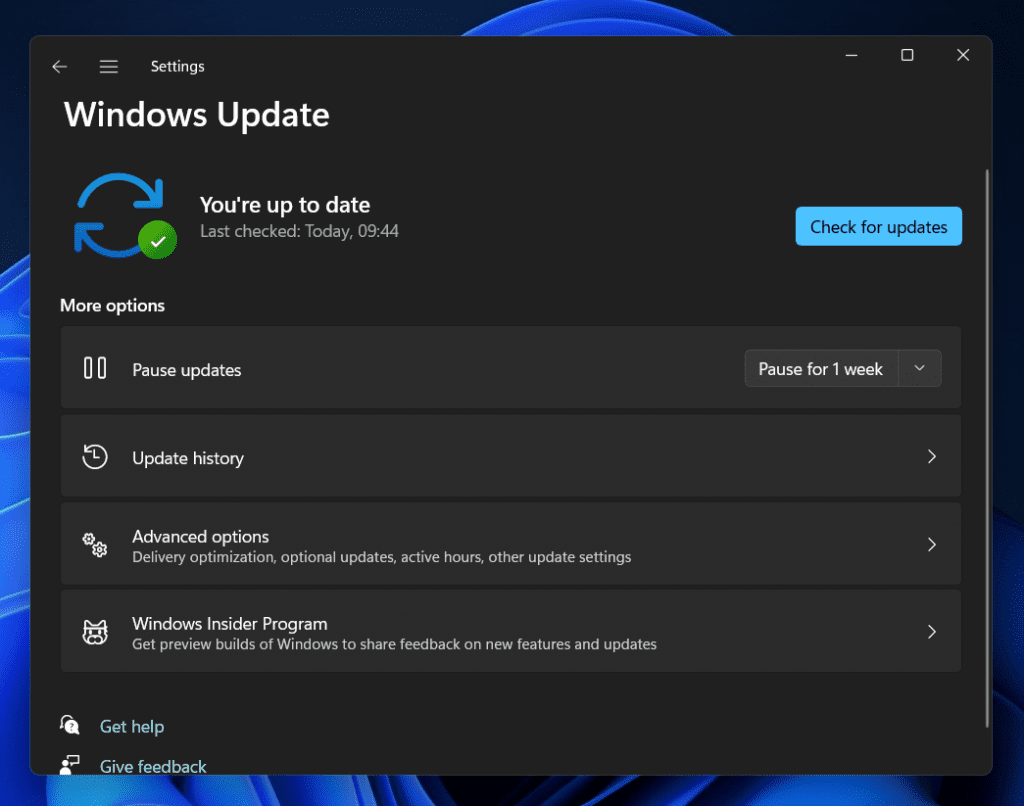Click the Get help question mark icon

[x=70, y=726]
